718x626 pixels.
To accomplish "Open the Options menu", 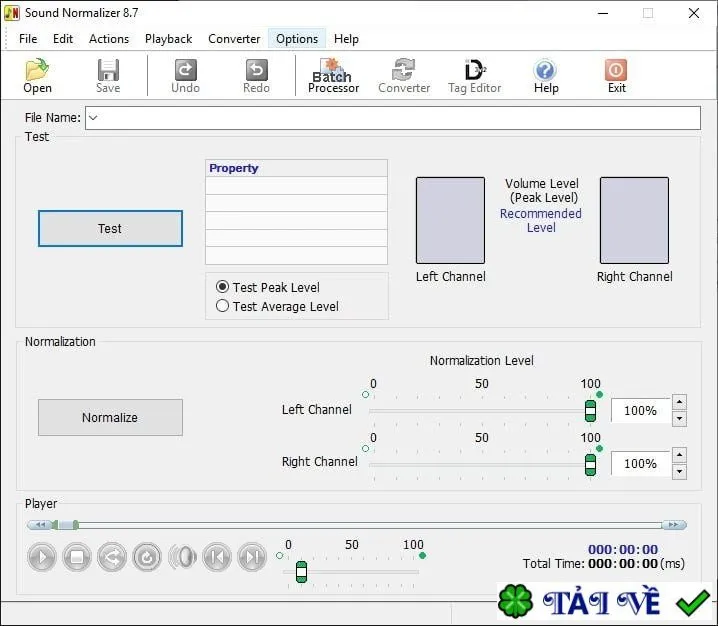I will point(297,39).
